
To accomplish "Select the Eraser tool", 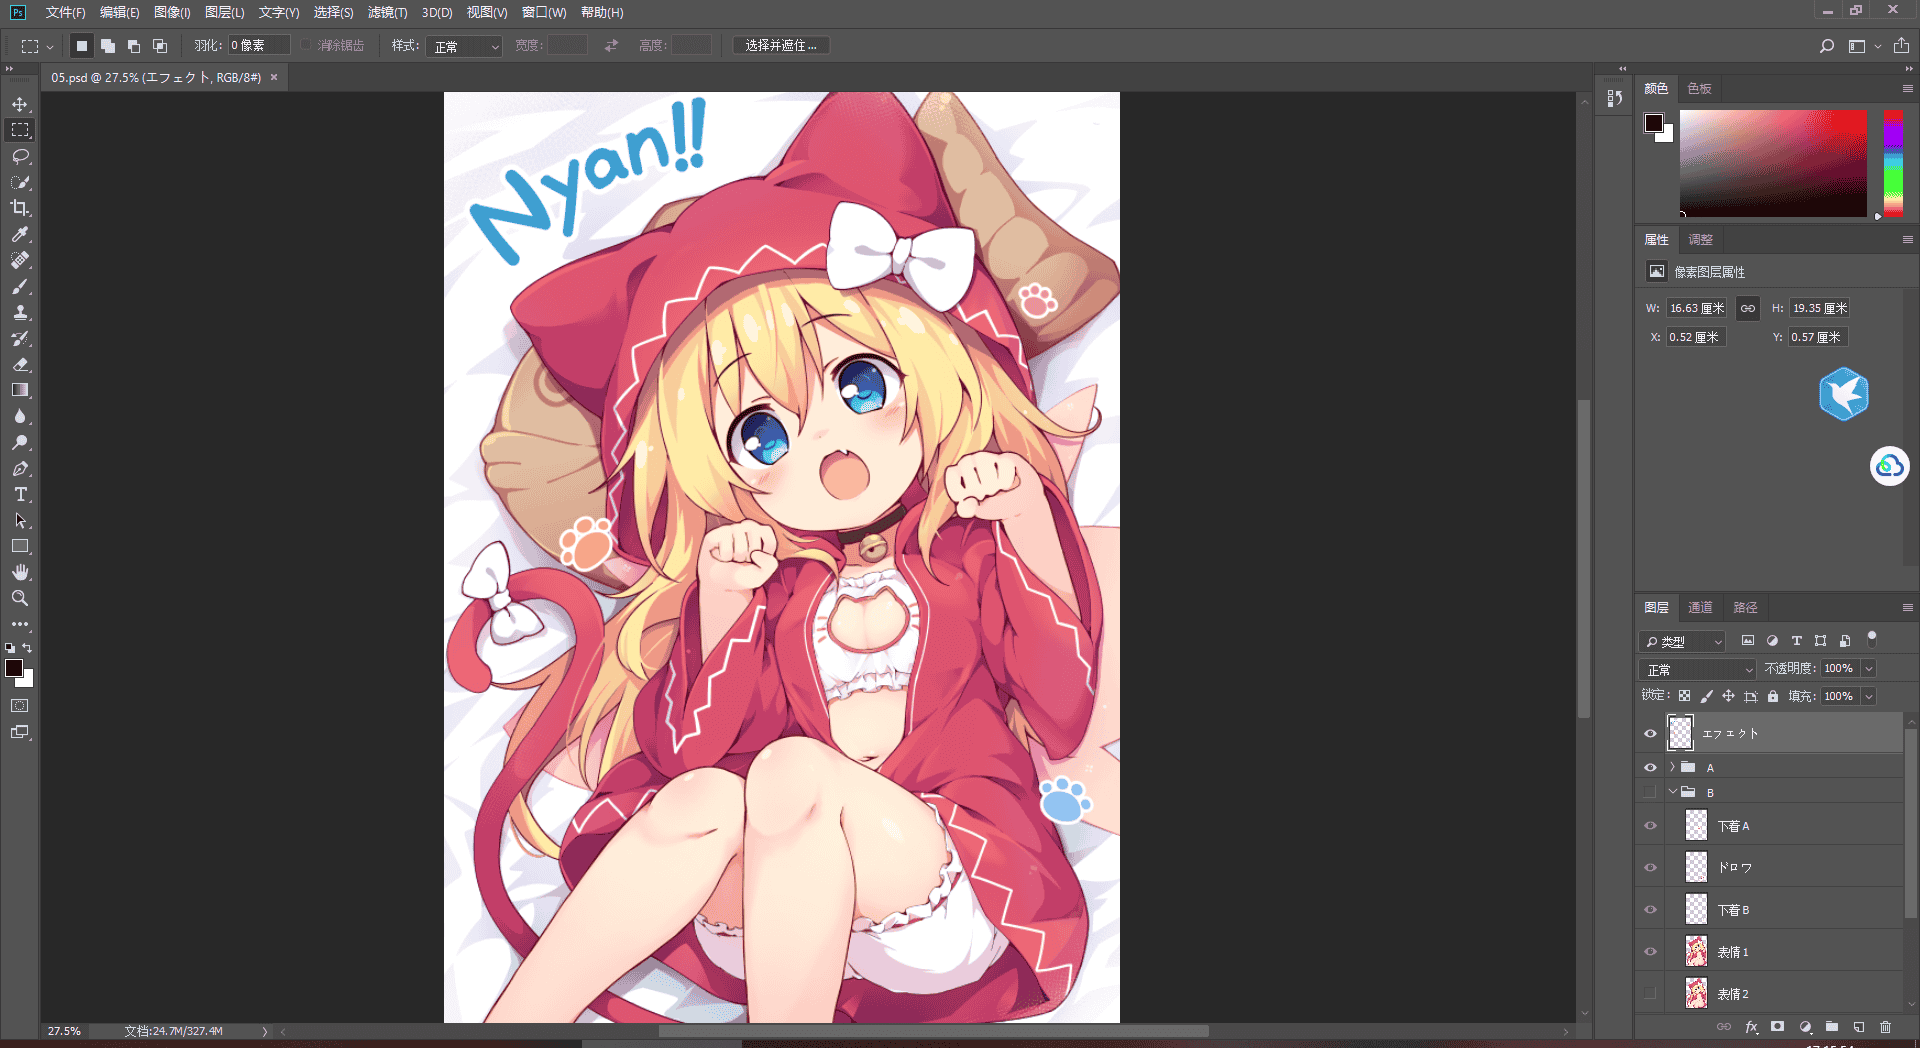I will tap(20, 364).
